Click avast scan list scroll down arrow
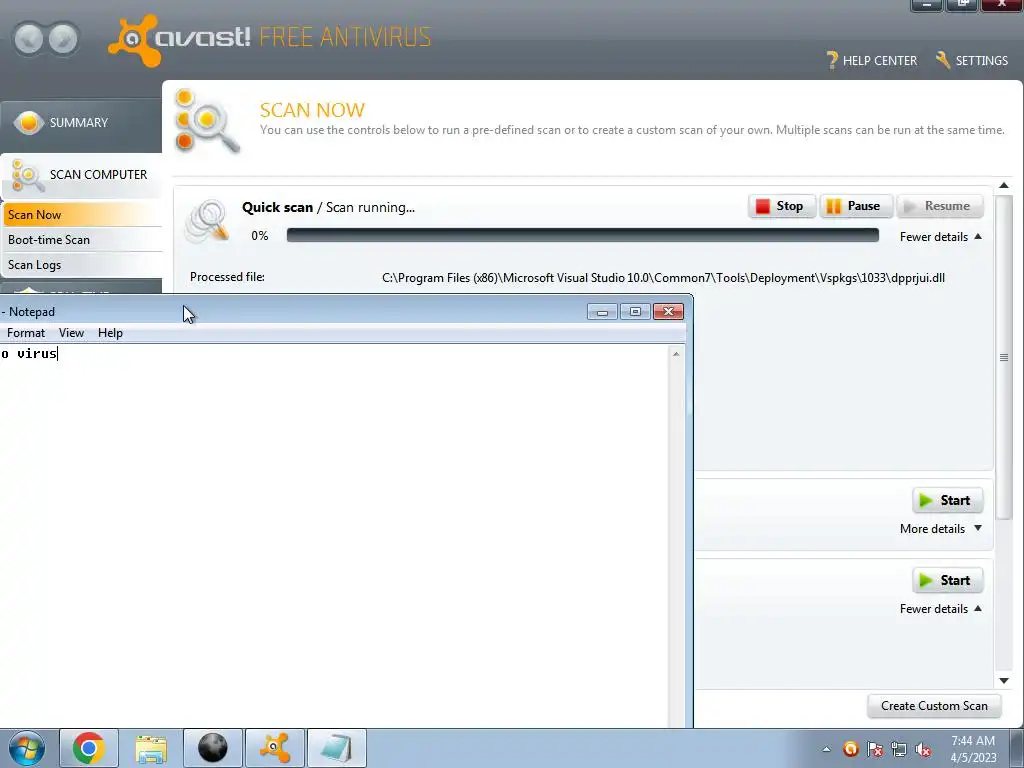This screenshot has height=768, width=1024. click(1004, 680)
